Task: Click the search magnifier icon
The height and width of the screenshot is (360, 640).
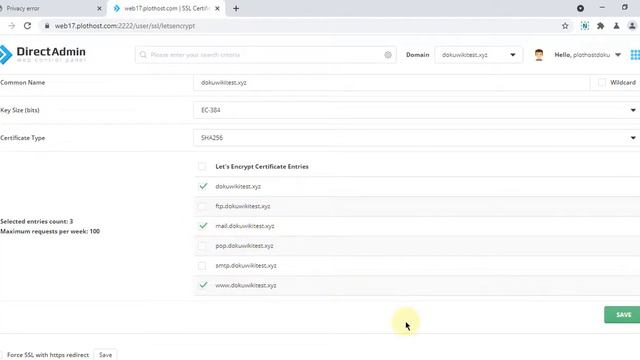Action: [x=143, y=55]
